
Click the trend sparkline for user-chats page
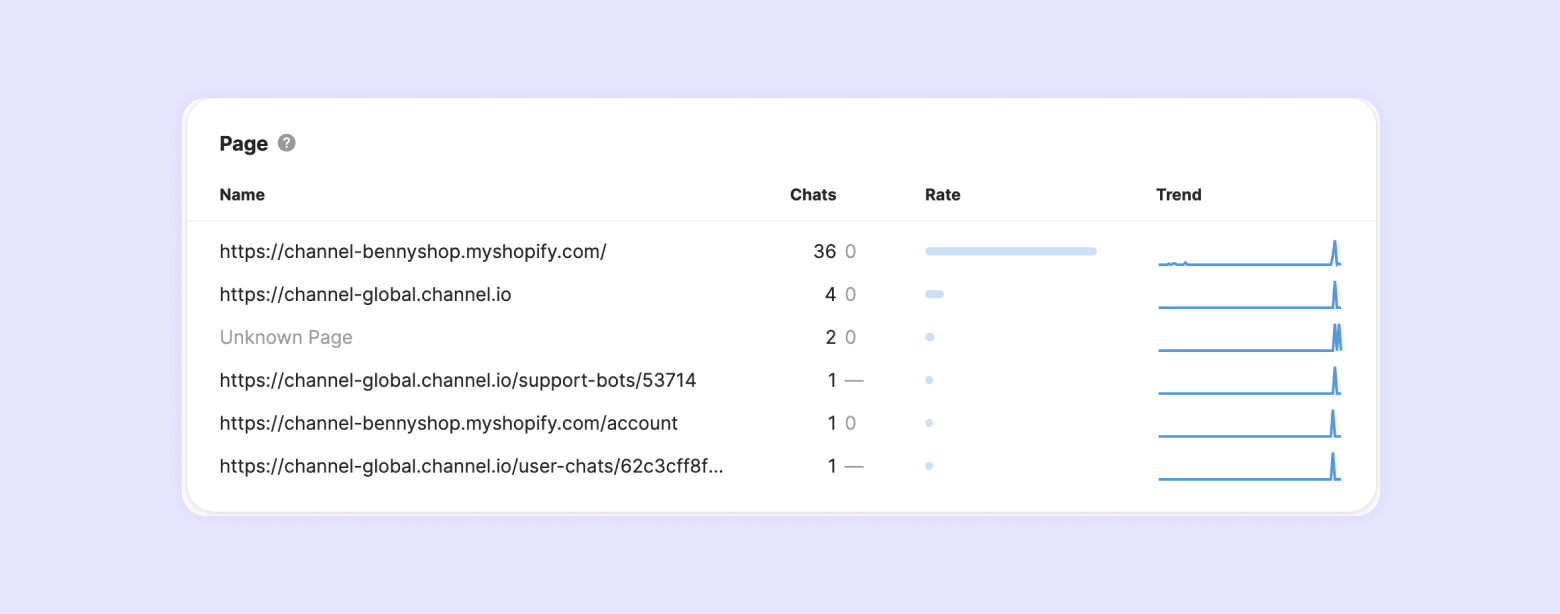click(x=1249, y=468)
